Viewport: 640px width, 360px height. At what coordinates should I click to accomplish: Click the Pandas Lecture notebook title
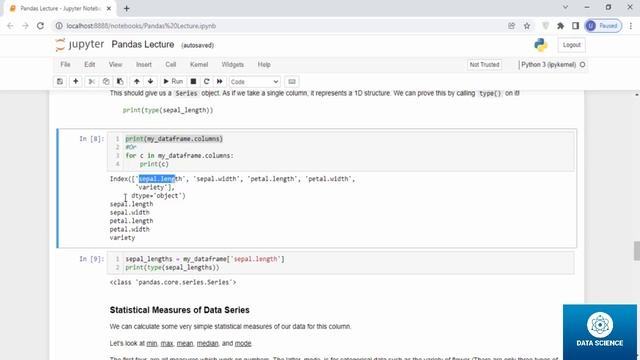143,44
